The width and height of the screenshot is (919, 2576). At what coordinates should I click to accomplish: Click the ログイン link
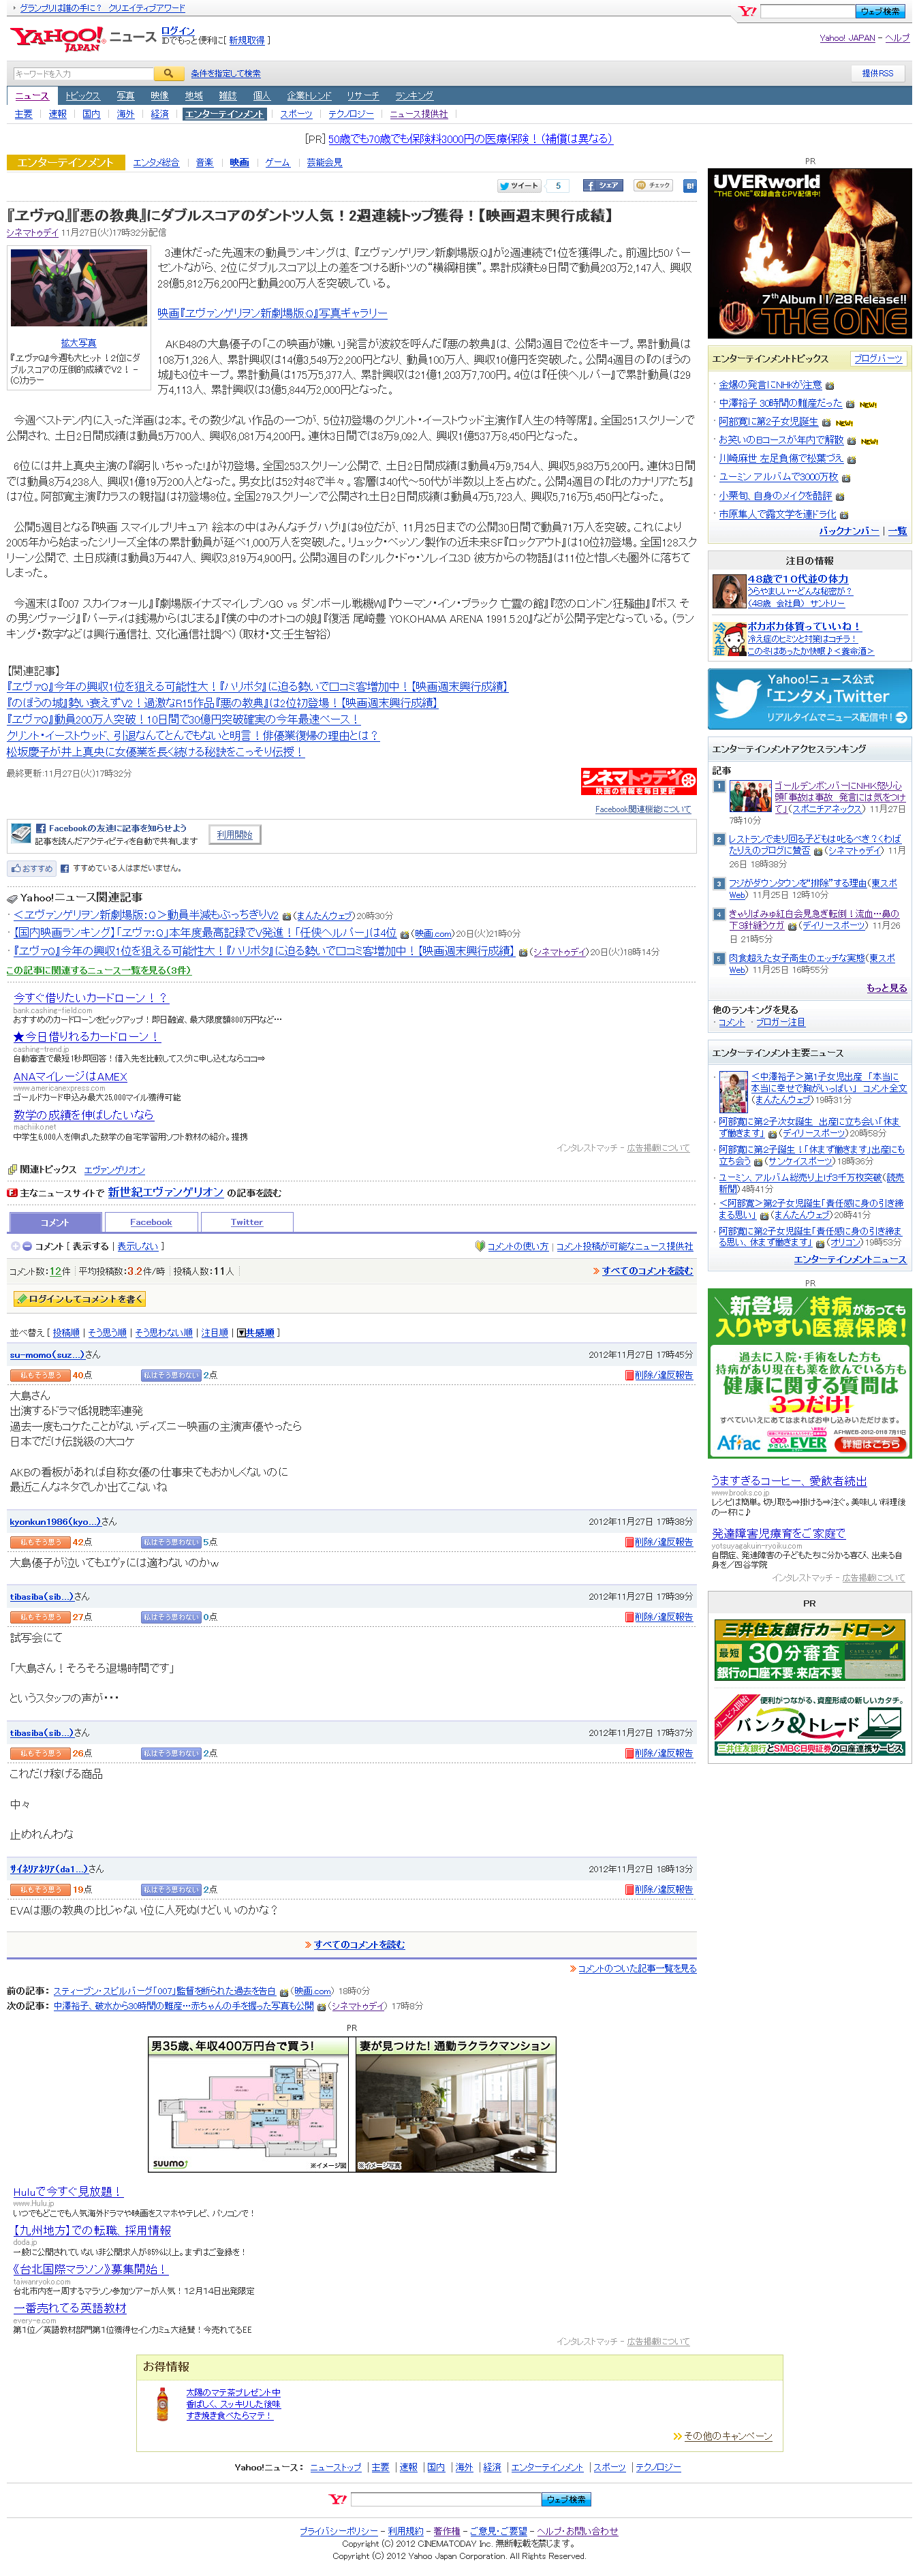(x=178, y=31)
